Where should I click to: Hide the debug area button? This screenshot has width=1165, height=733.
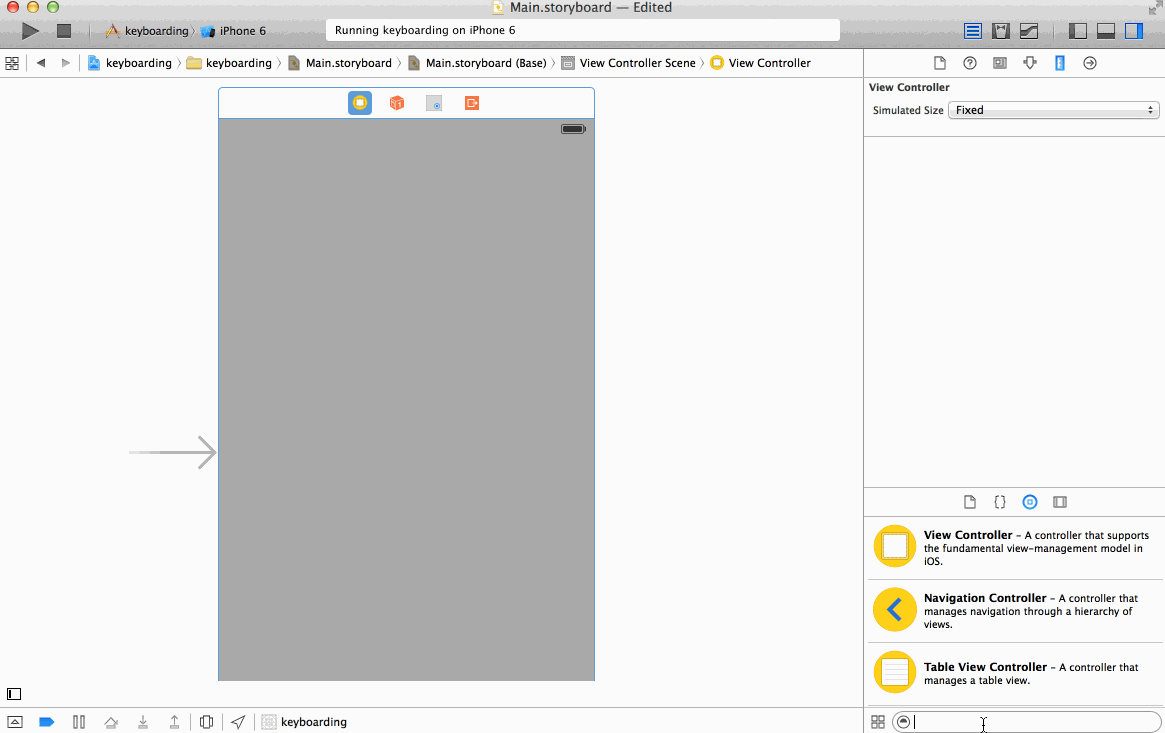pos(15,722)
